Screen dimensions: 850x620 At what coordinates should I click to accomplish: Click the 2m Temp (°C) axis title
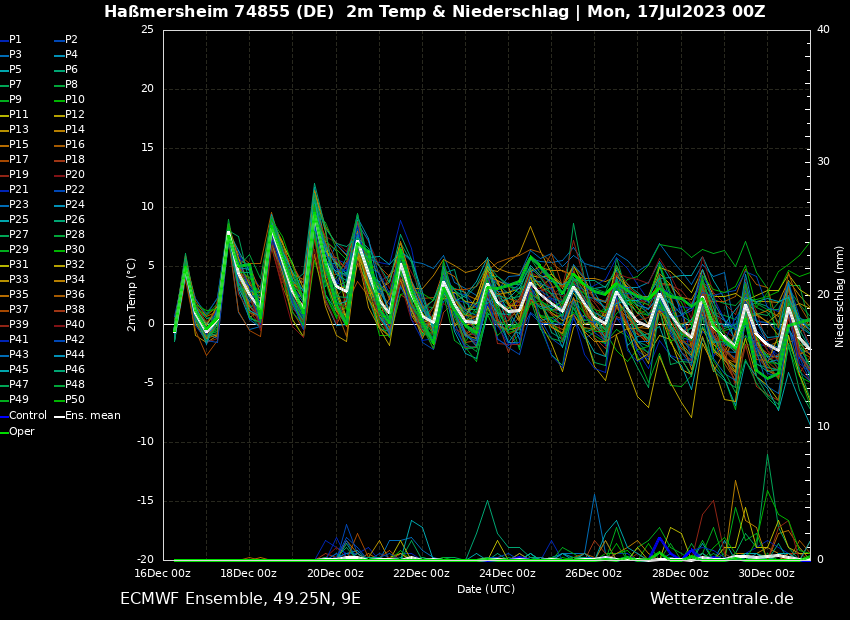[132, 294]
